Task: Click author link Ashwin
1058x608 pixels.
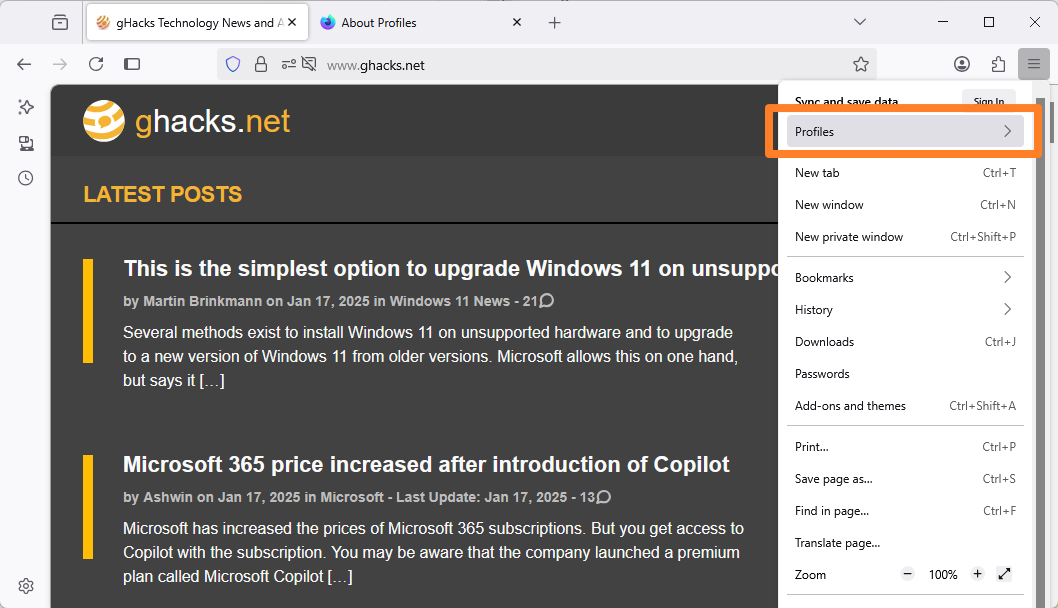Action: click(168, 497)
